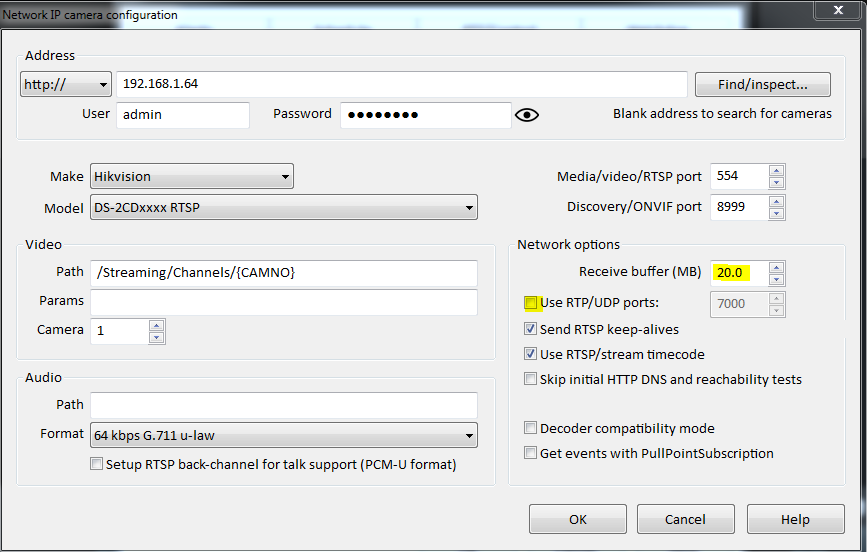Toggle Decoder compatibility mode checkbox
The image size is (867, 552).
(531, 428)
